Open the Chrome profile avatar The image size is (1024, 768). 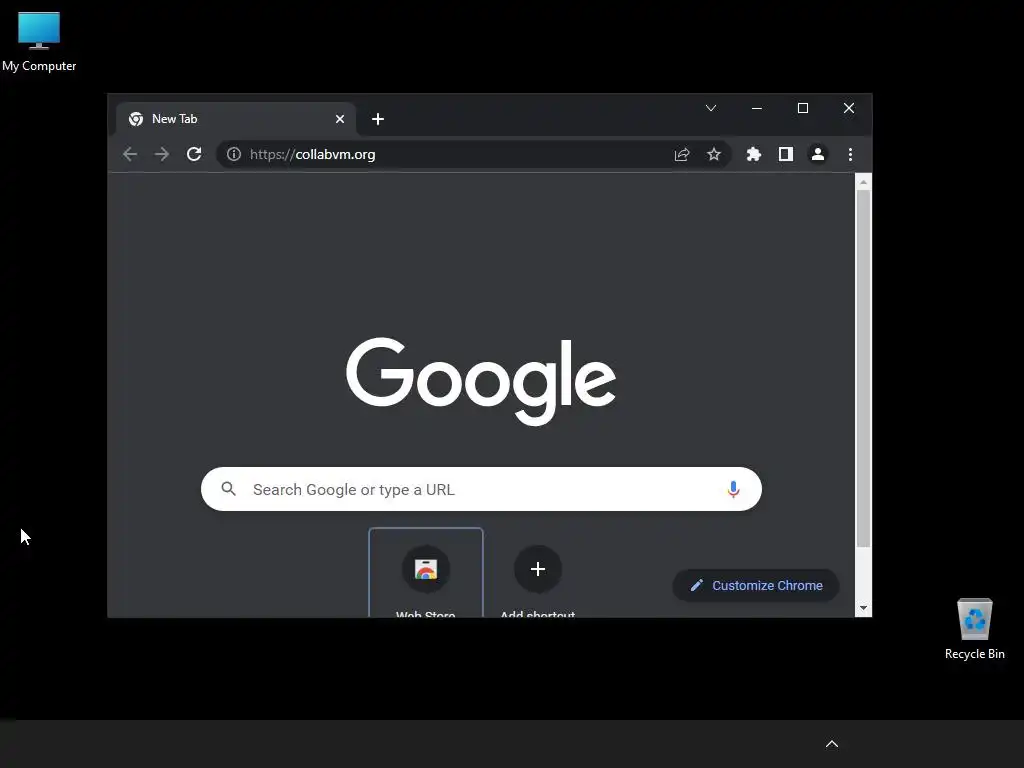click(818, 154)
